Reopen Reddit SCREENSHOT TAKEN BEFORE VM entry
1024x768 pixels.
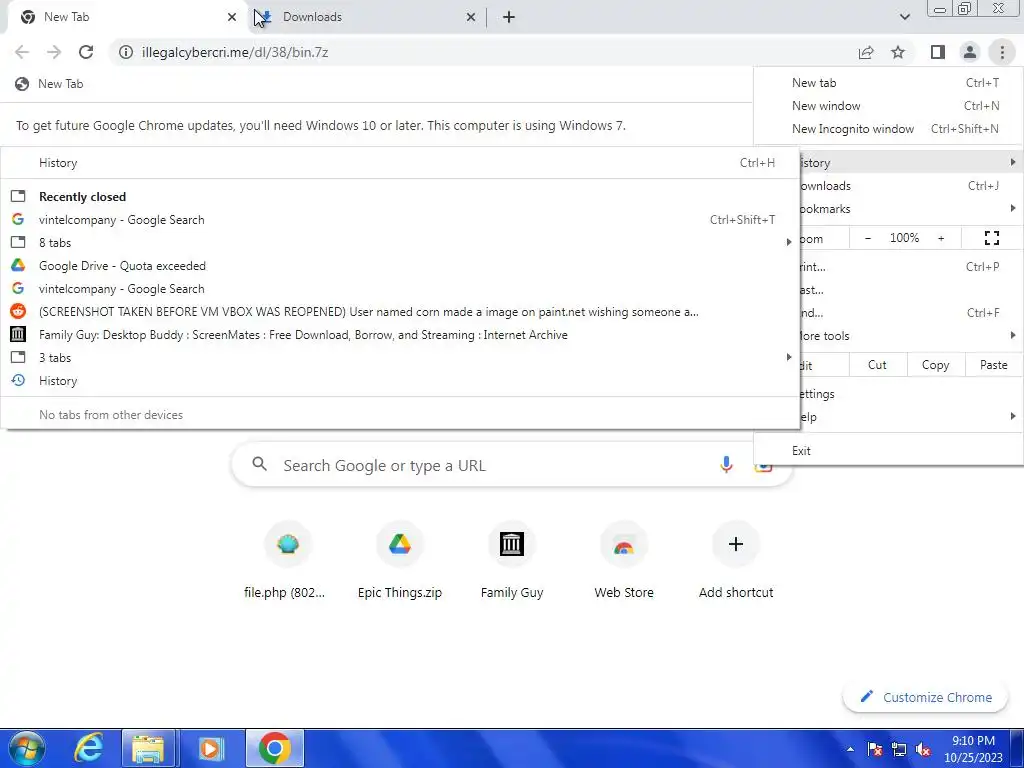[400, 312]
